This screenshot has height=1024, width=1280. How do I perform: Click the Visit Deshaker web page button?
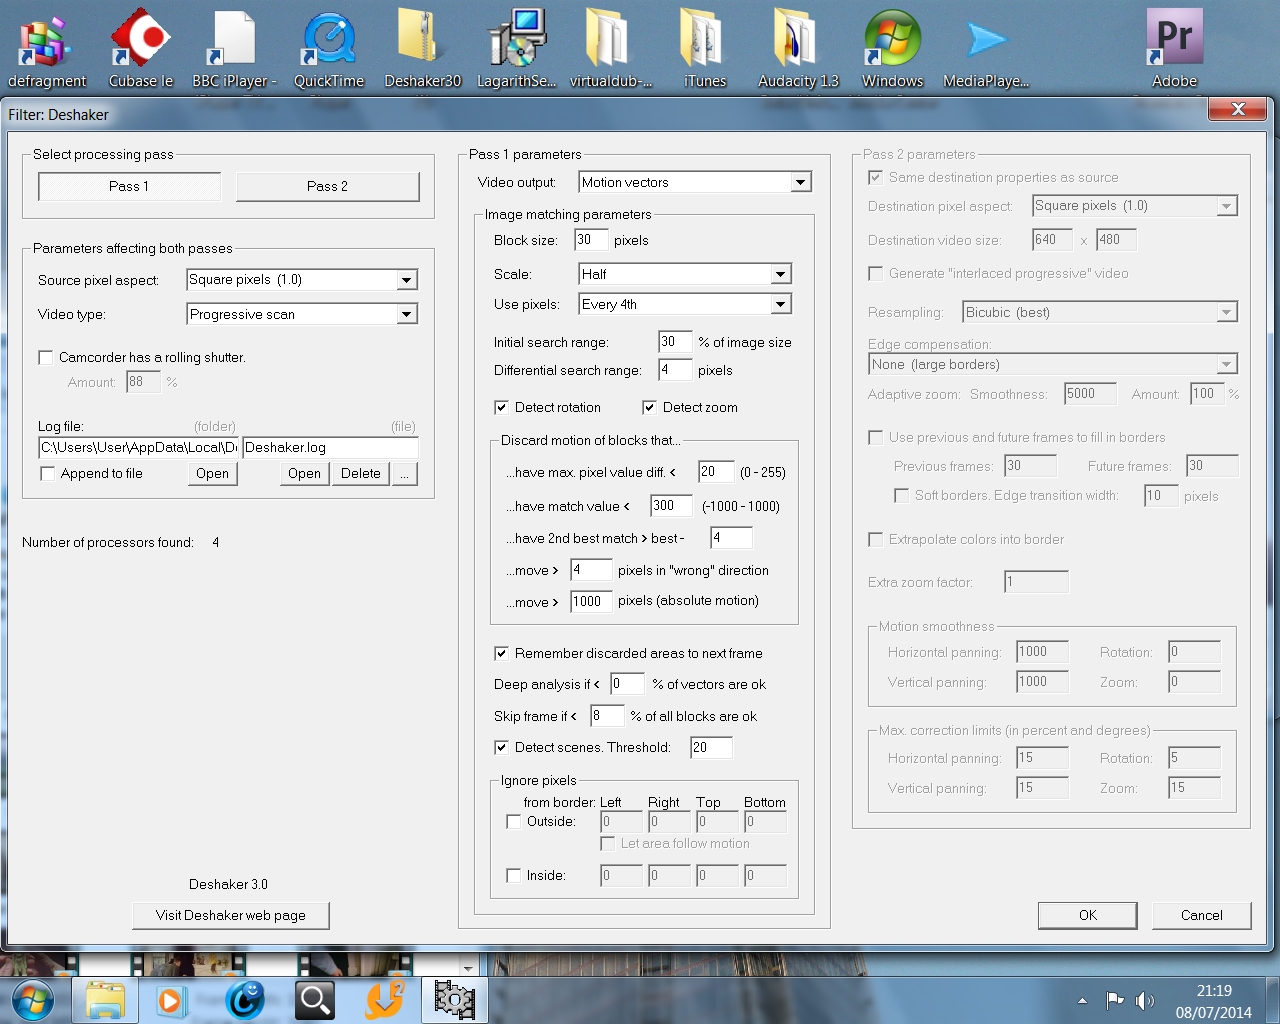point(231,915)
